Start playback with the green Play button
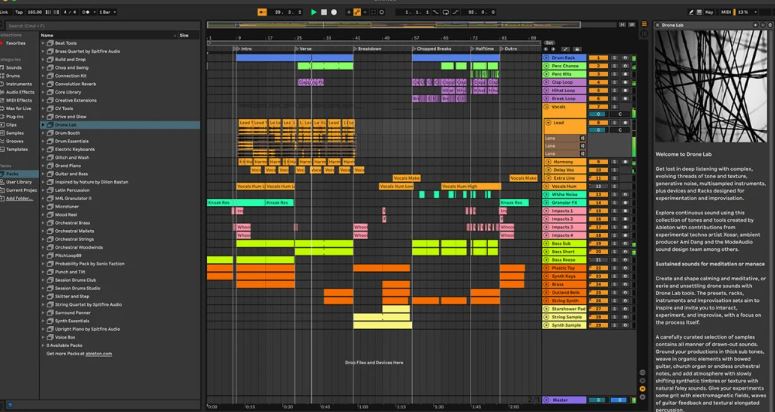This screenshot has height=412, width=775. [x=313, y=12]
